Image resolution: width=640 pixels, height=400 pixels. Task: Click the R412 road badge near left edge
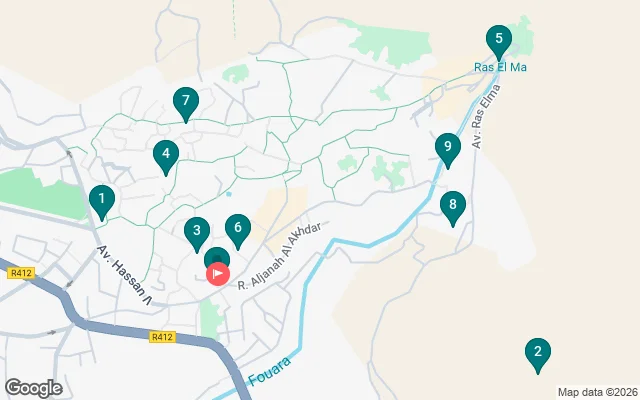21,273
